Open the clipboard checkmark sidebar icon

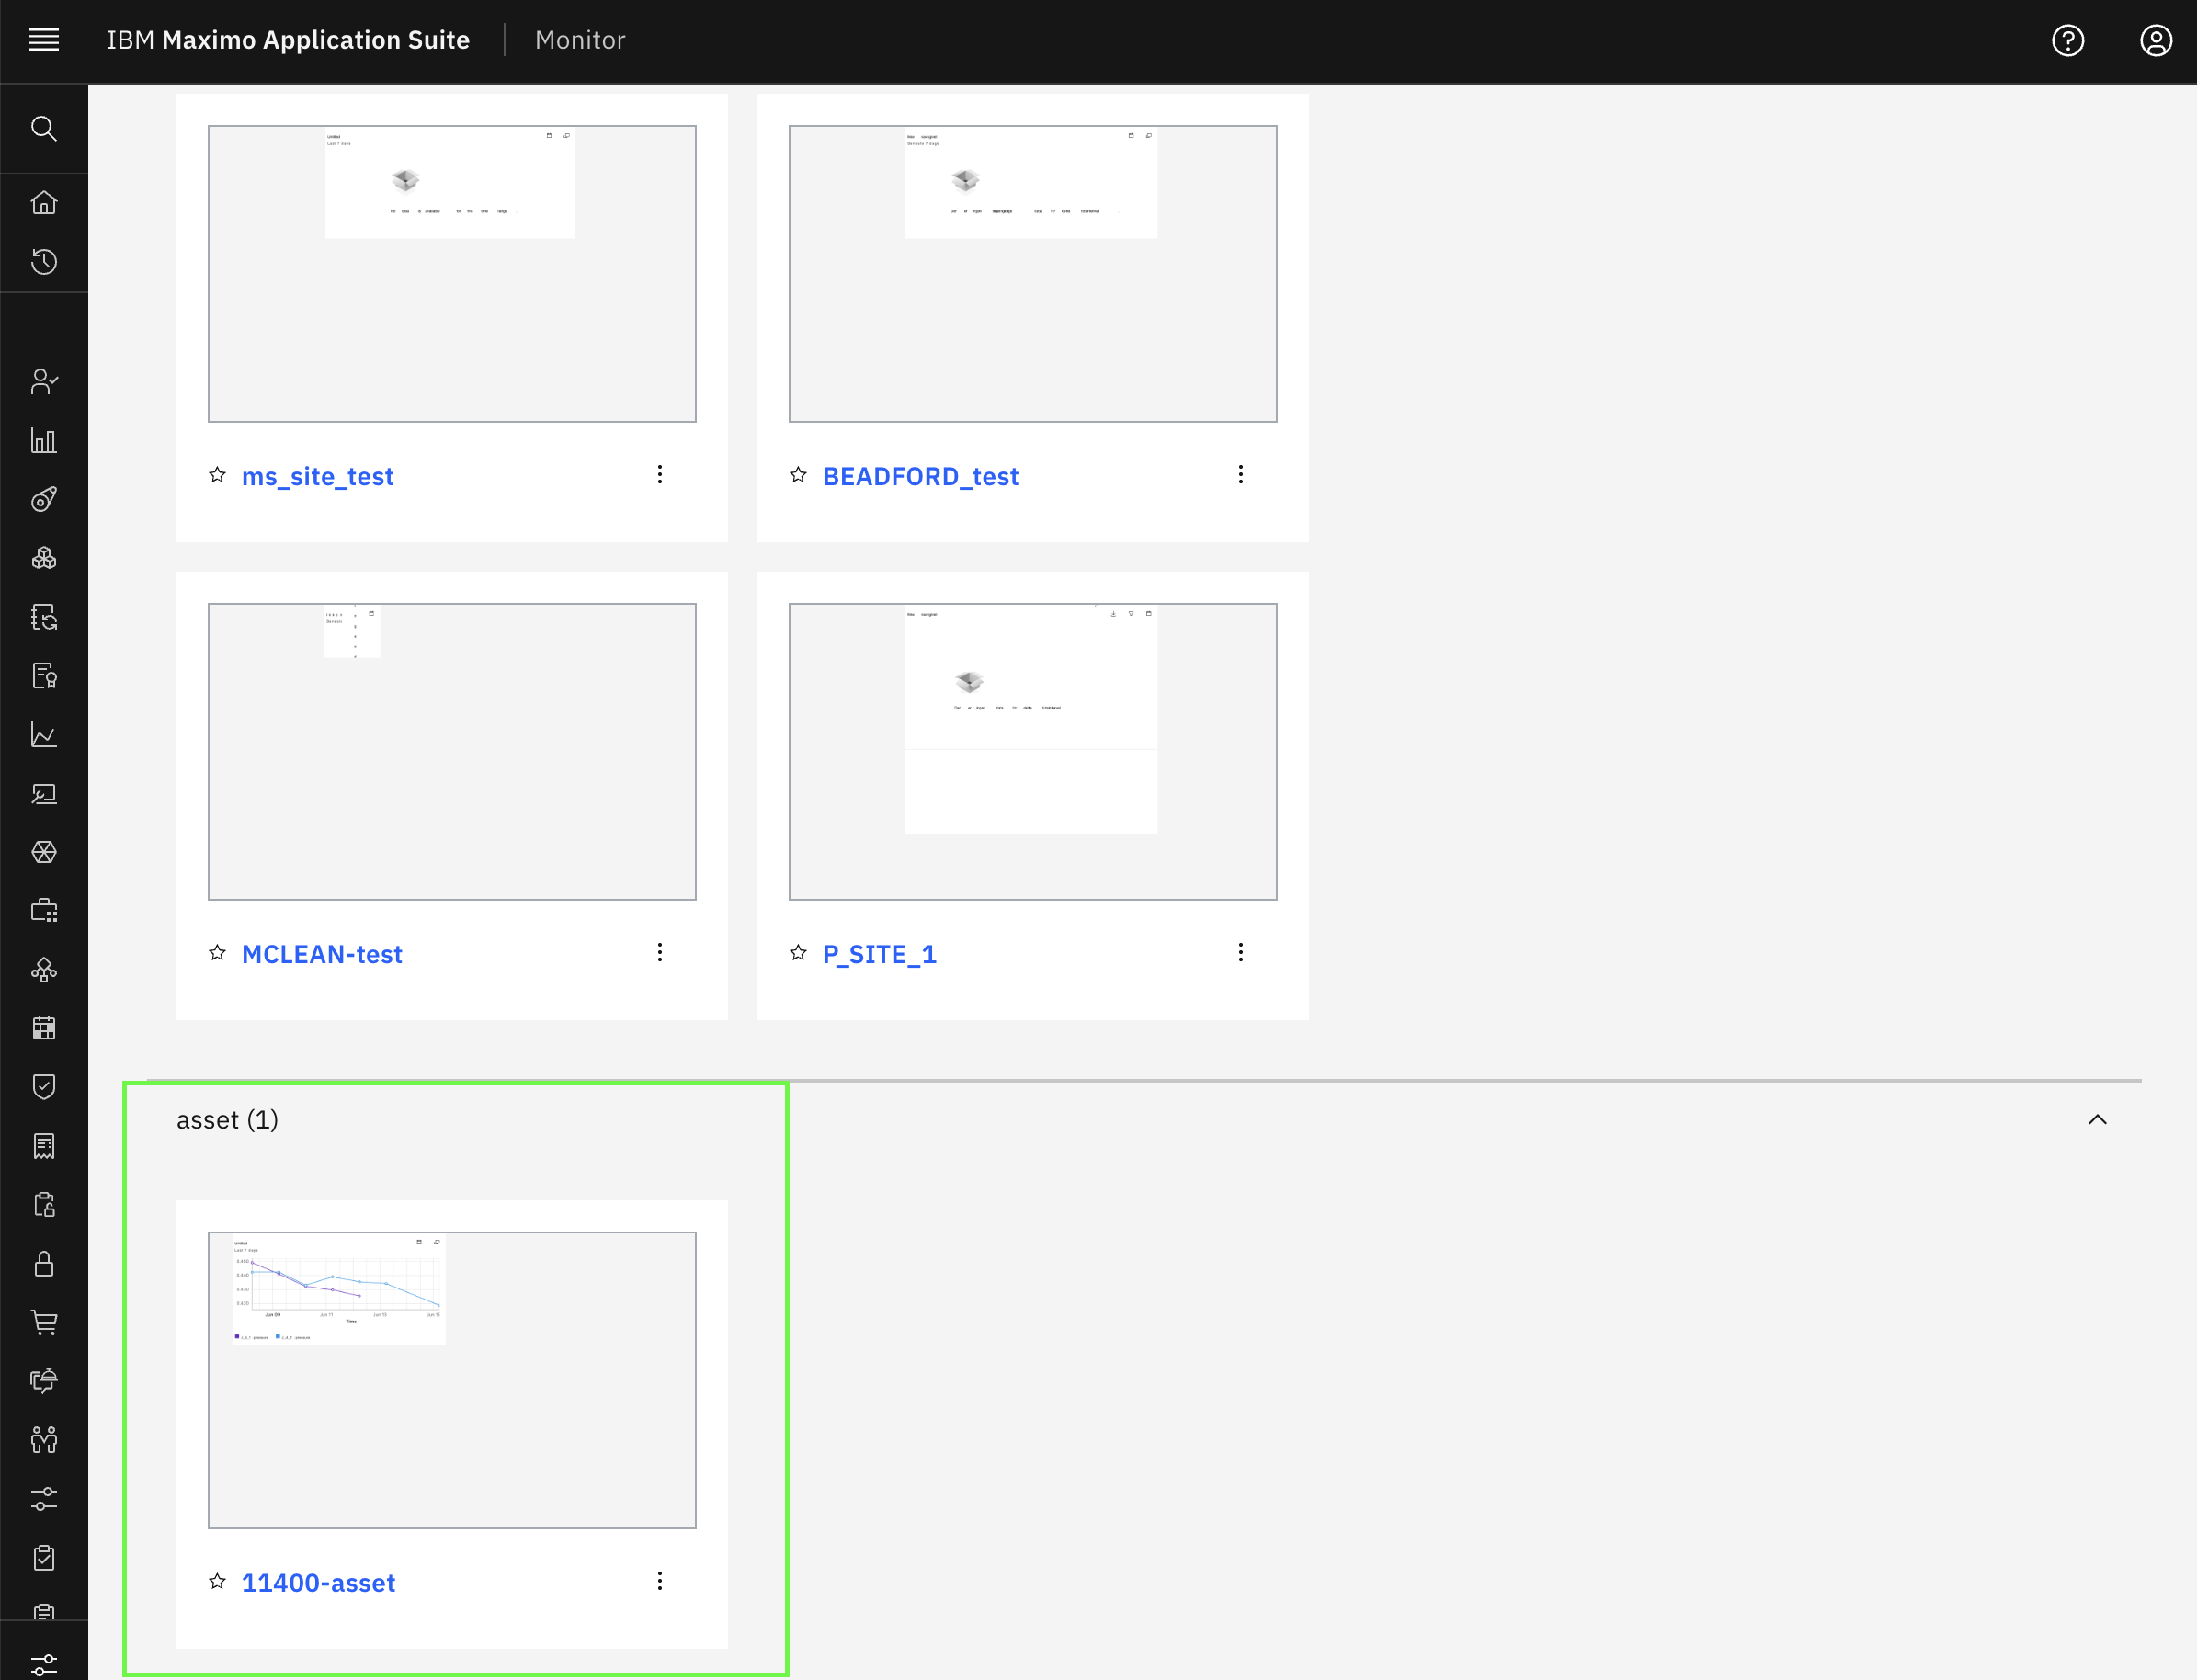(x=44, y=1558)
